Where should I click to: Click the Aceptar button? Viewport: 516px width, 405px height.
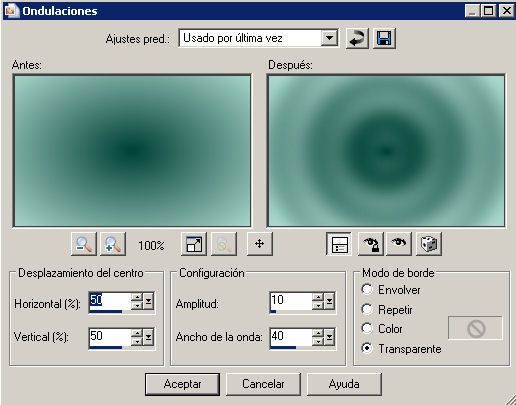coord(182,384)
